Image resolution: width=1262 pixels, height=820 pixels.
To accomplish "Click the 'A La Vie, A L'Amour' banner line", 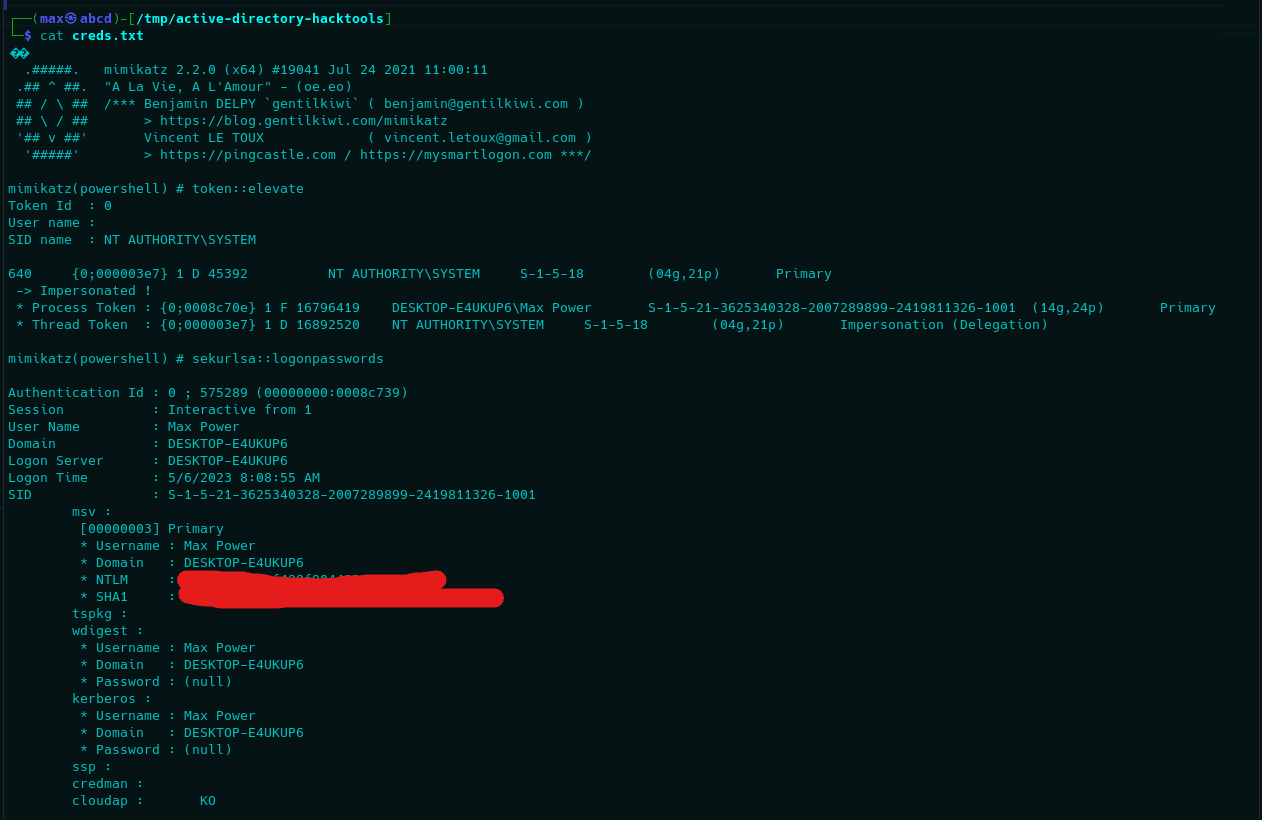I will point(228,87).
